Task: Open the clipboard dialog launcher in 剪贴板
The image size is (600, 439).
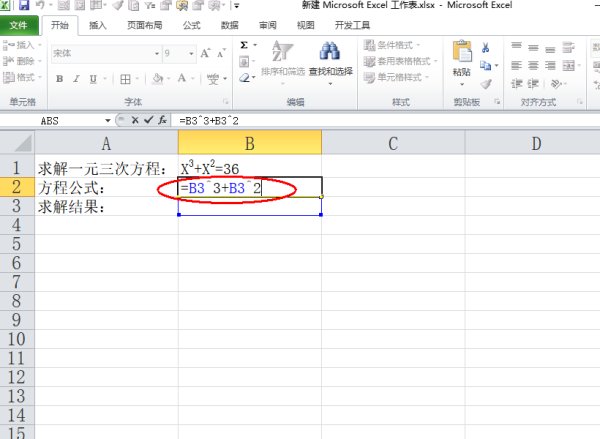Action: pyautogui.click(x=497, y=101)
